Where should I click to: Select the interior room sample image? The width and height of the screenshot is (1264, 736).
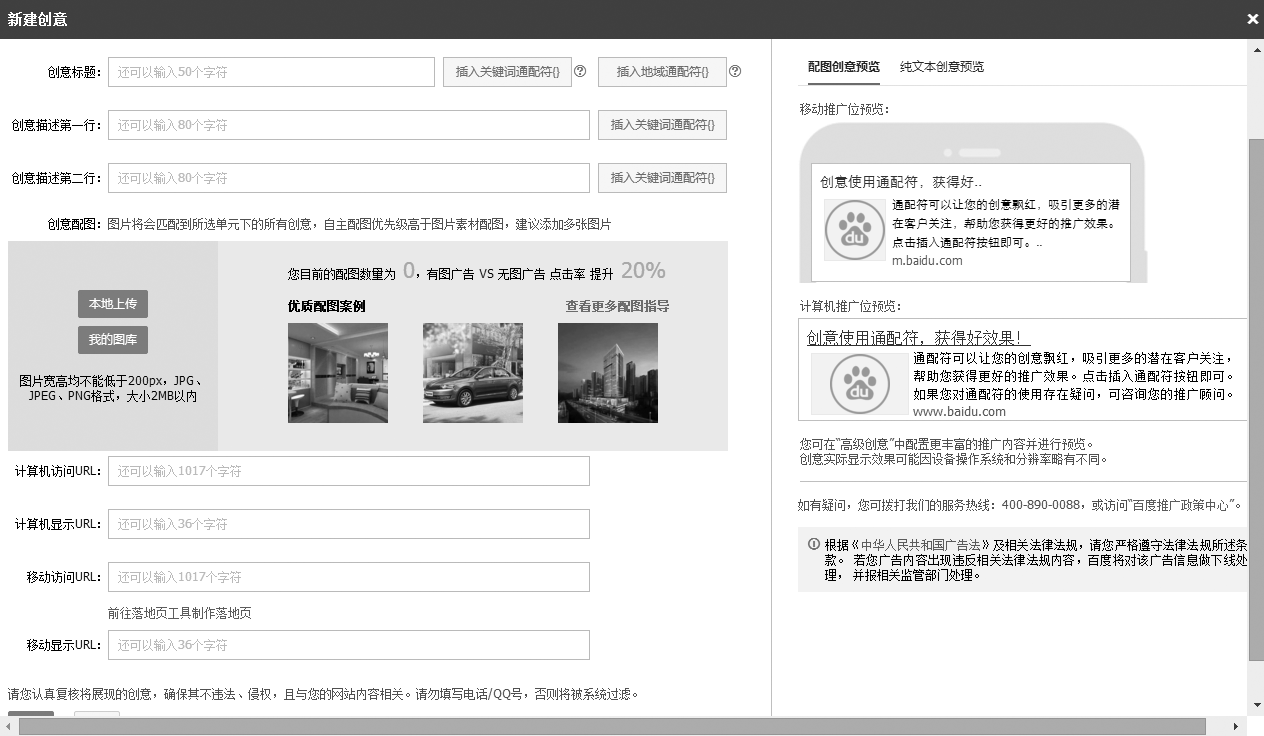pyautogui.click(x=338, y=373)
